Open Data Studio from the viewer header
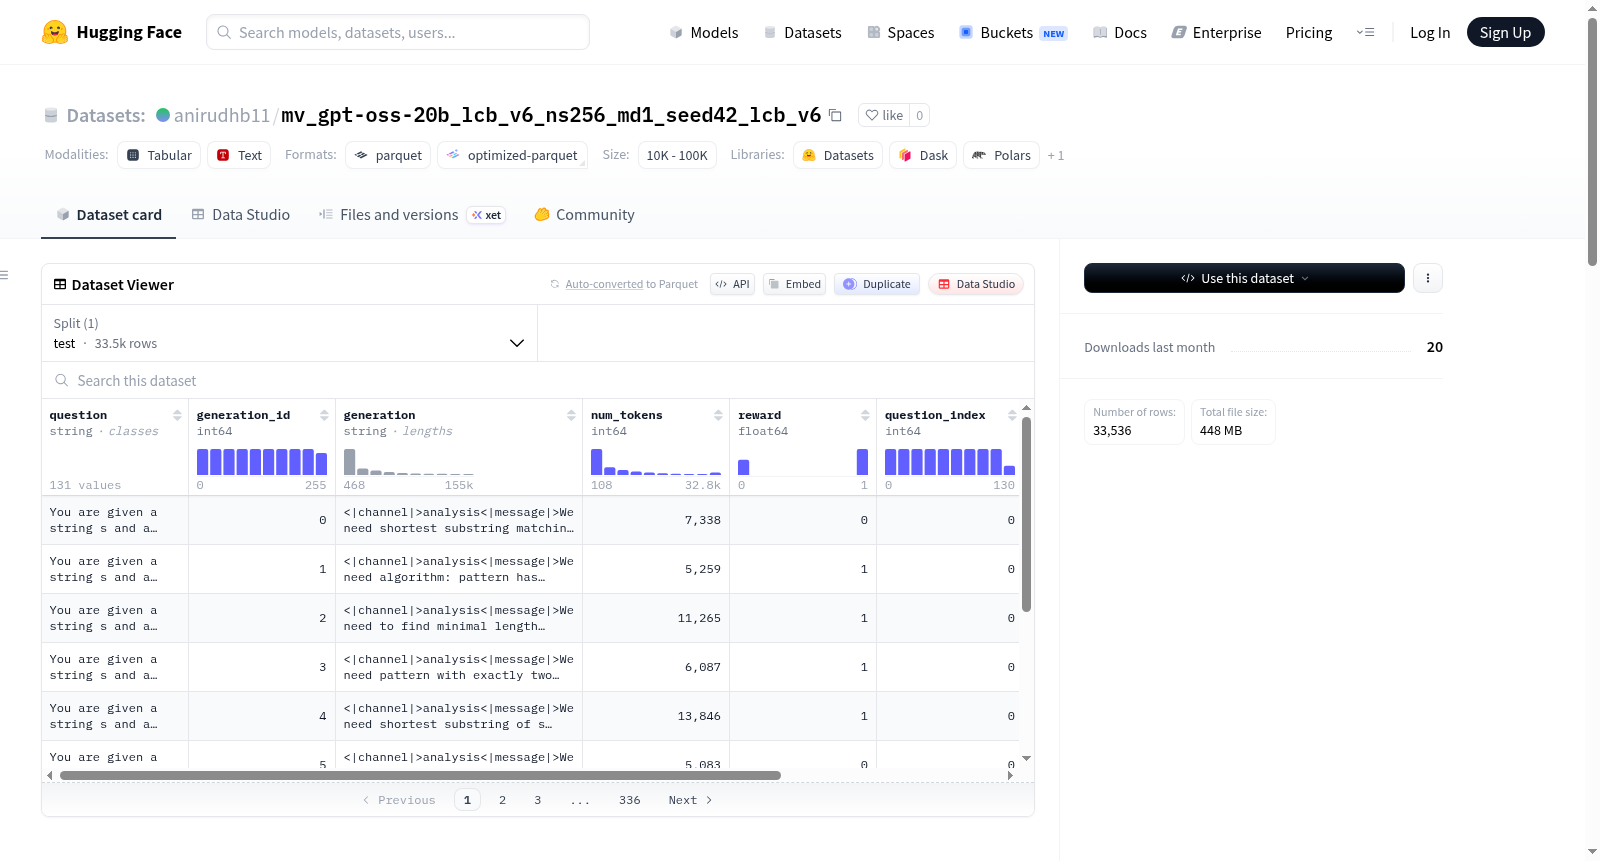 tap(976, 284)
